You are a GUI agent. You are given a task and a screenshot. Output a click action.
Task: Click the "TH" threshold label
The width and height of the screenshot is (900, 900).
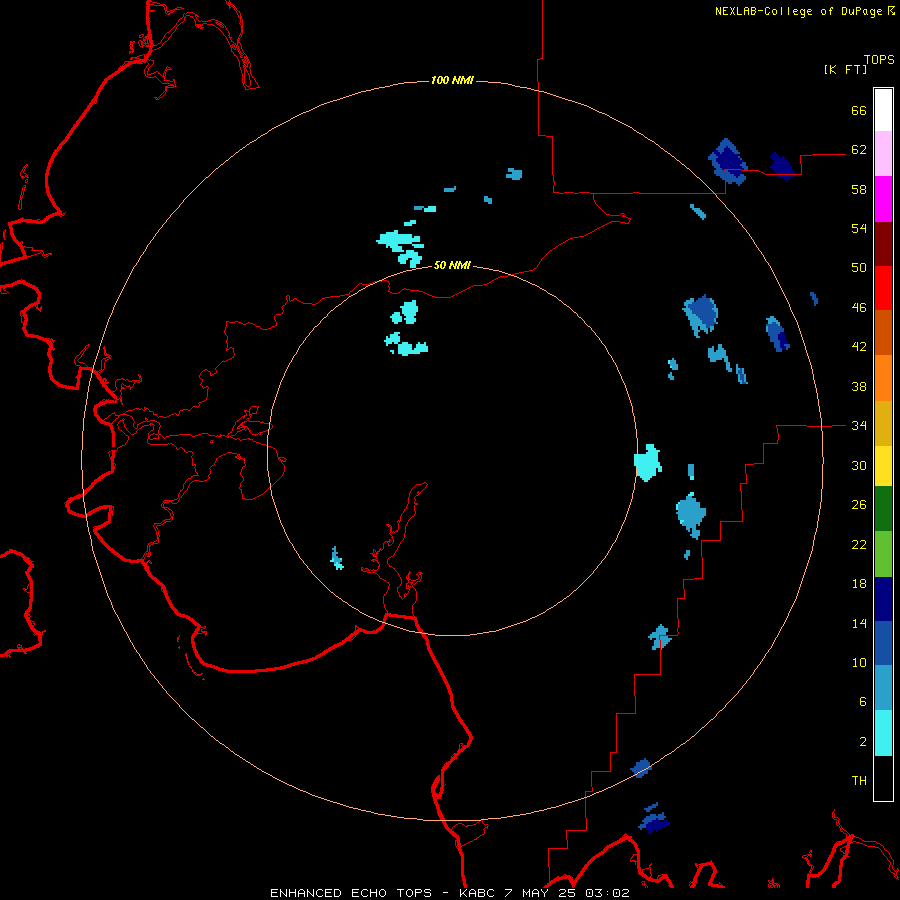tap(859, 781)
